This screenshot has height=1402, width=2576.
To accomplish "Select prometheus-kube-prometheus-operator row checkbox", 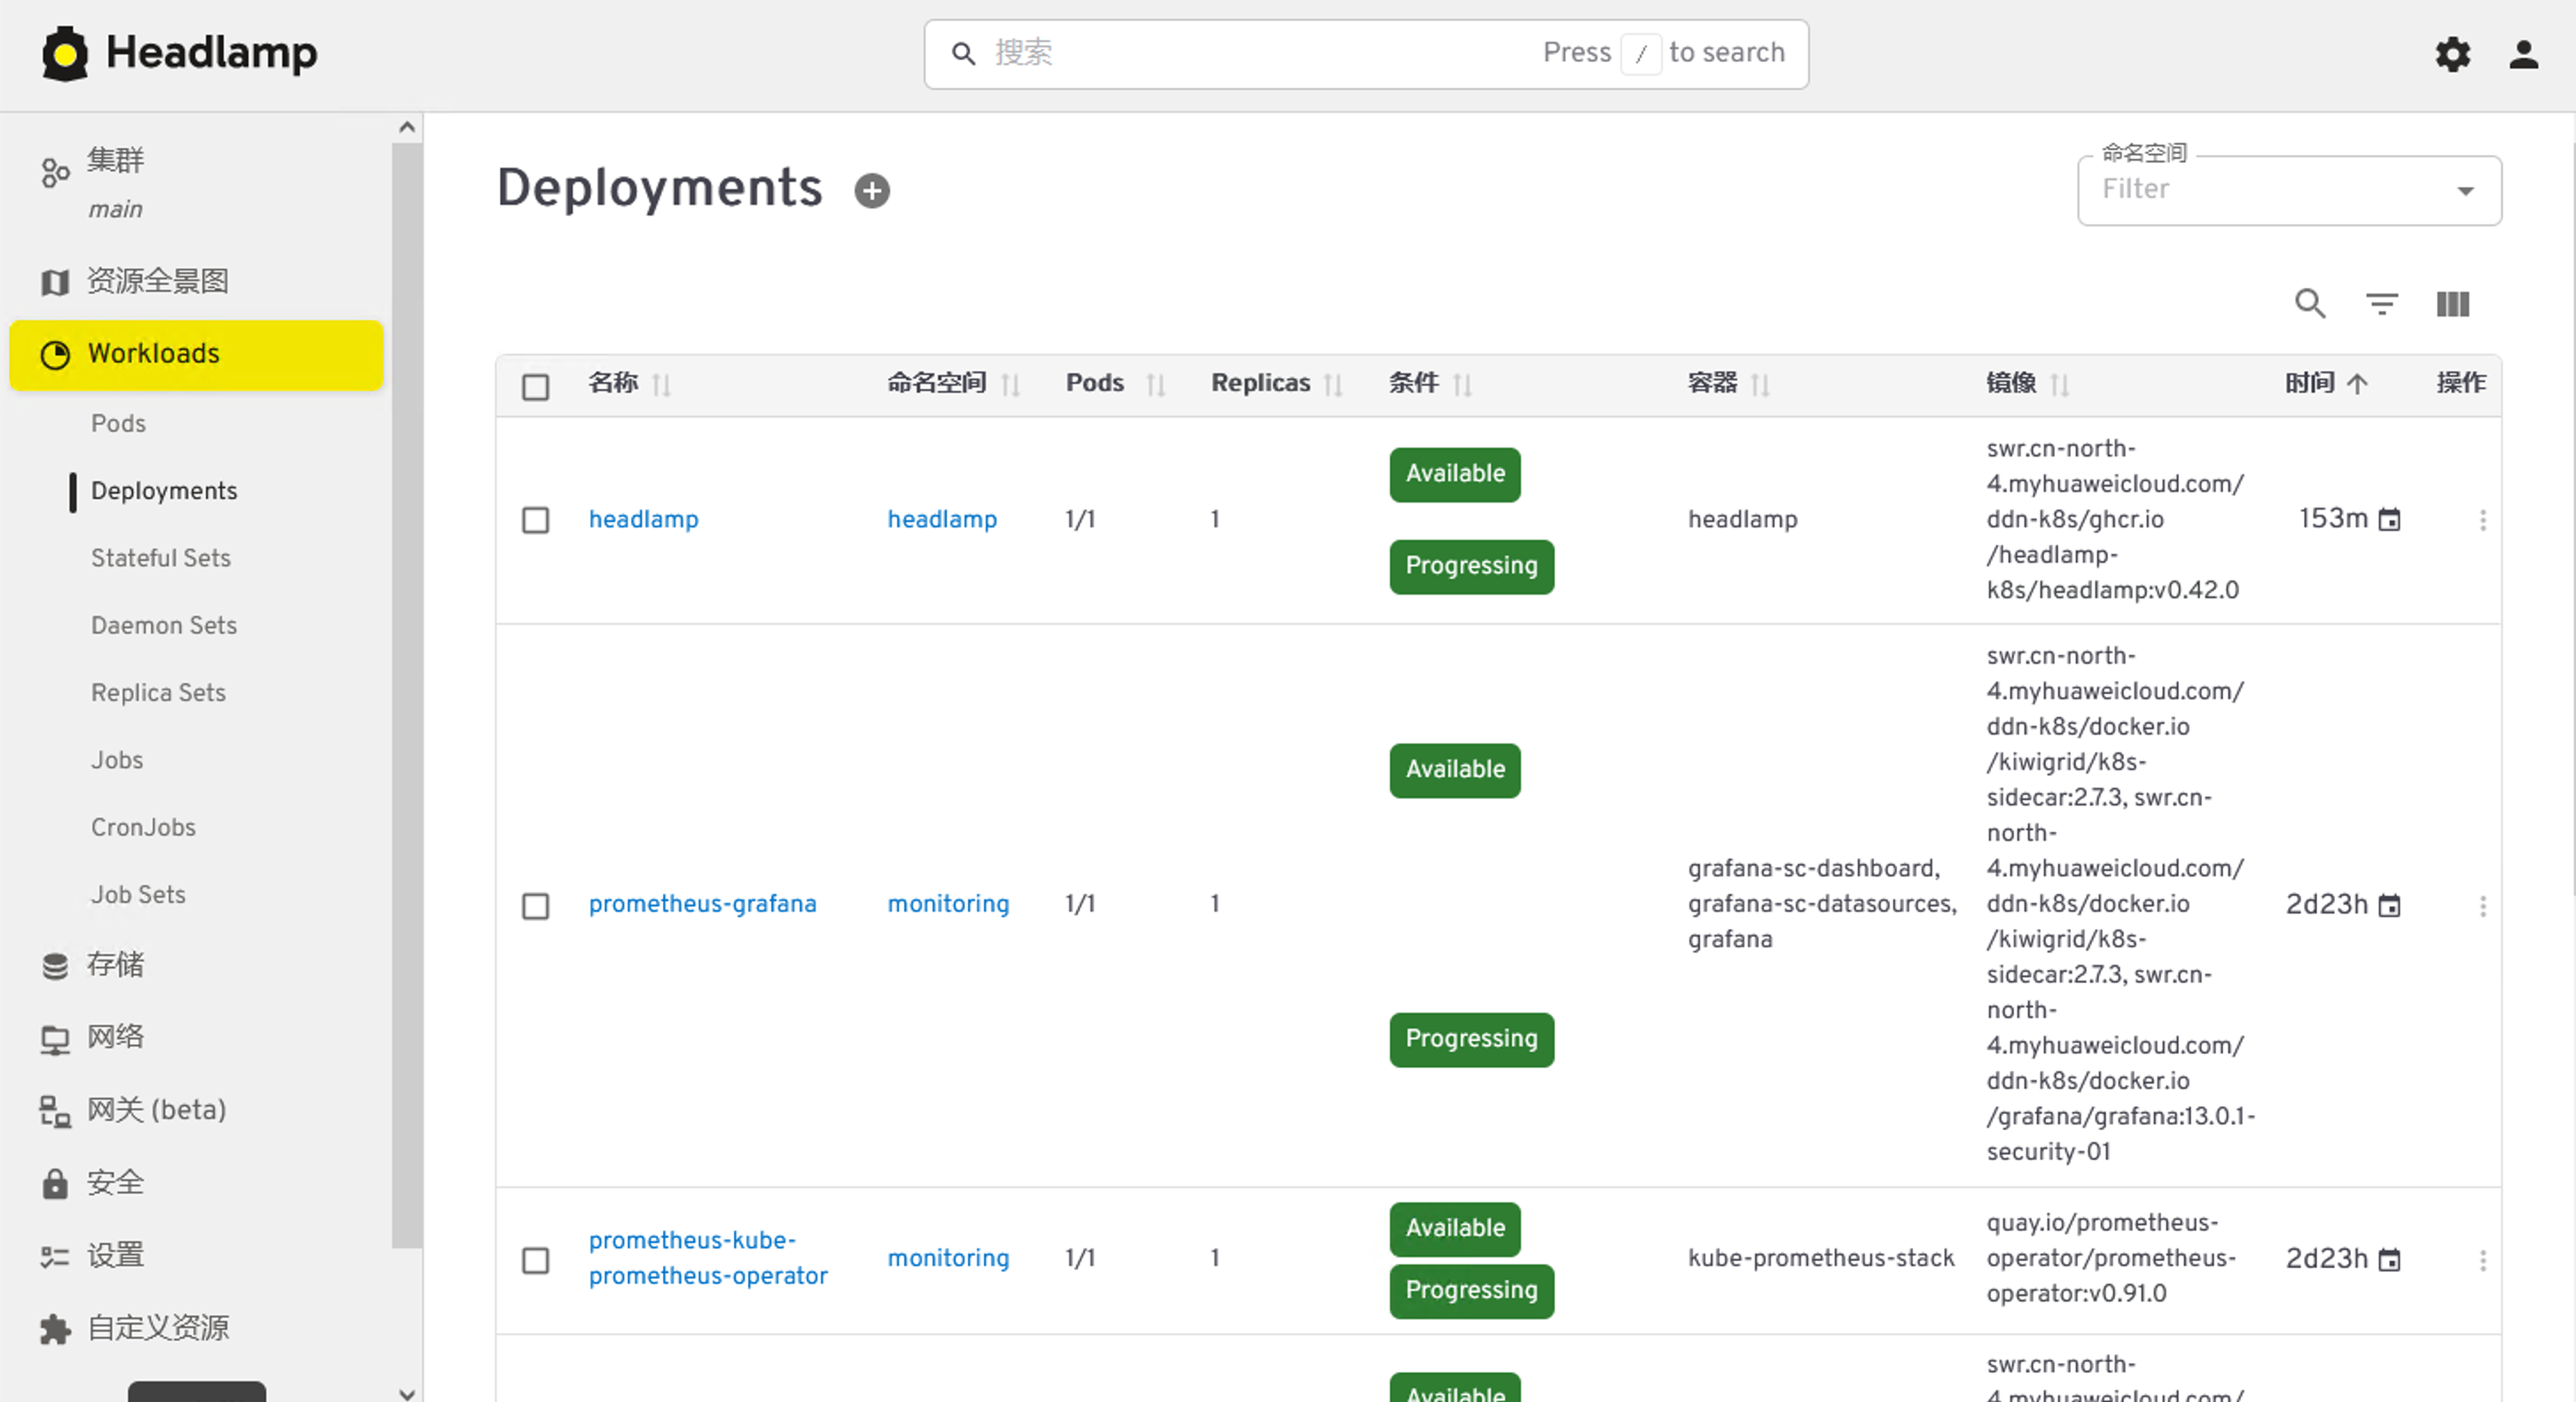I will tap(536, 1260).
